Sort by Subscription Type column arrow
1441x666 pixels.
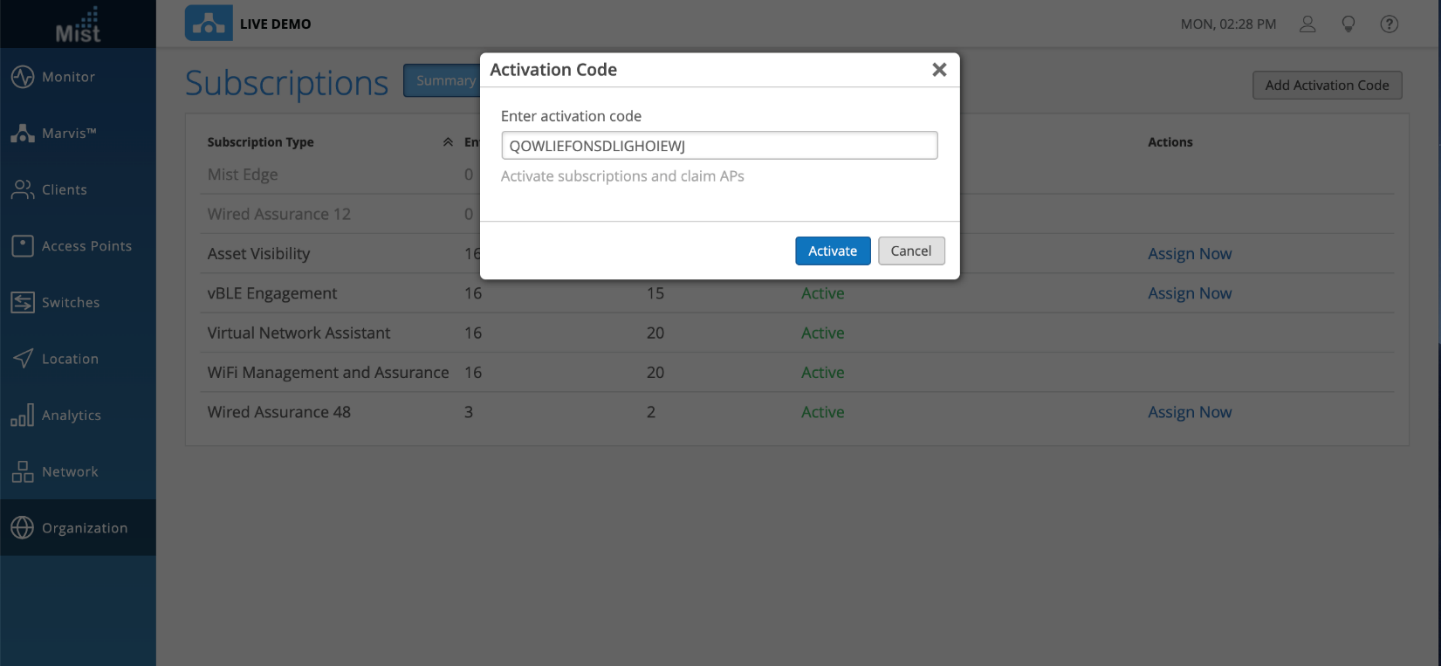pos(448,142)
